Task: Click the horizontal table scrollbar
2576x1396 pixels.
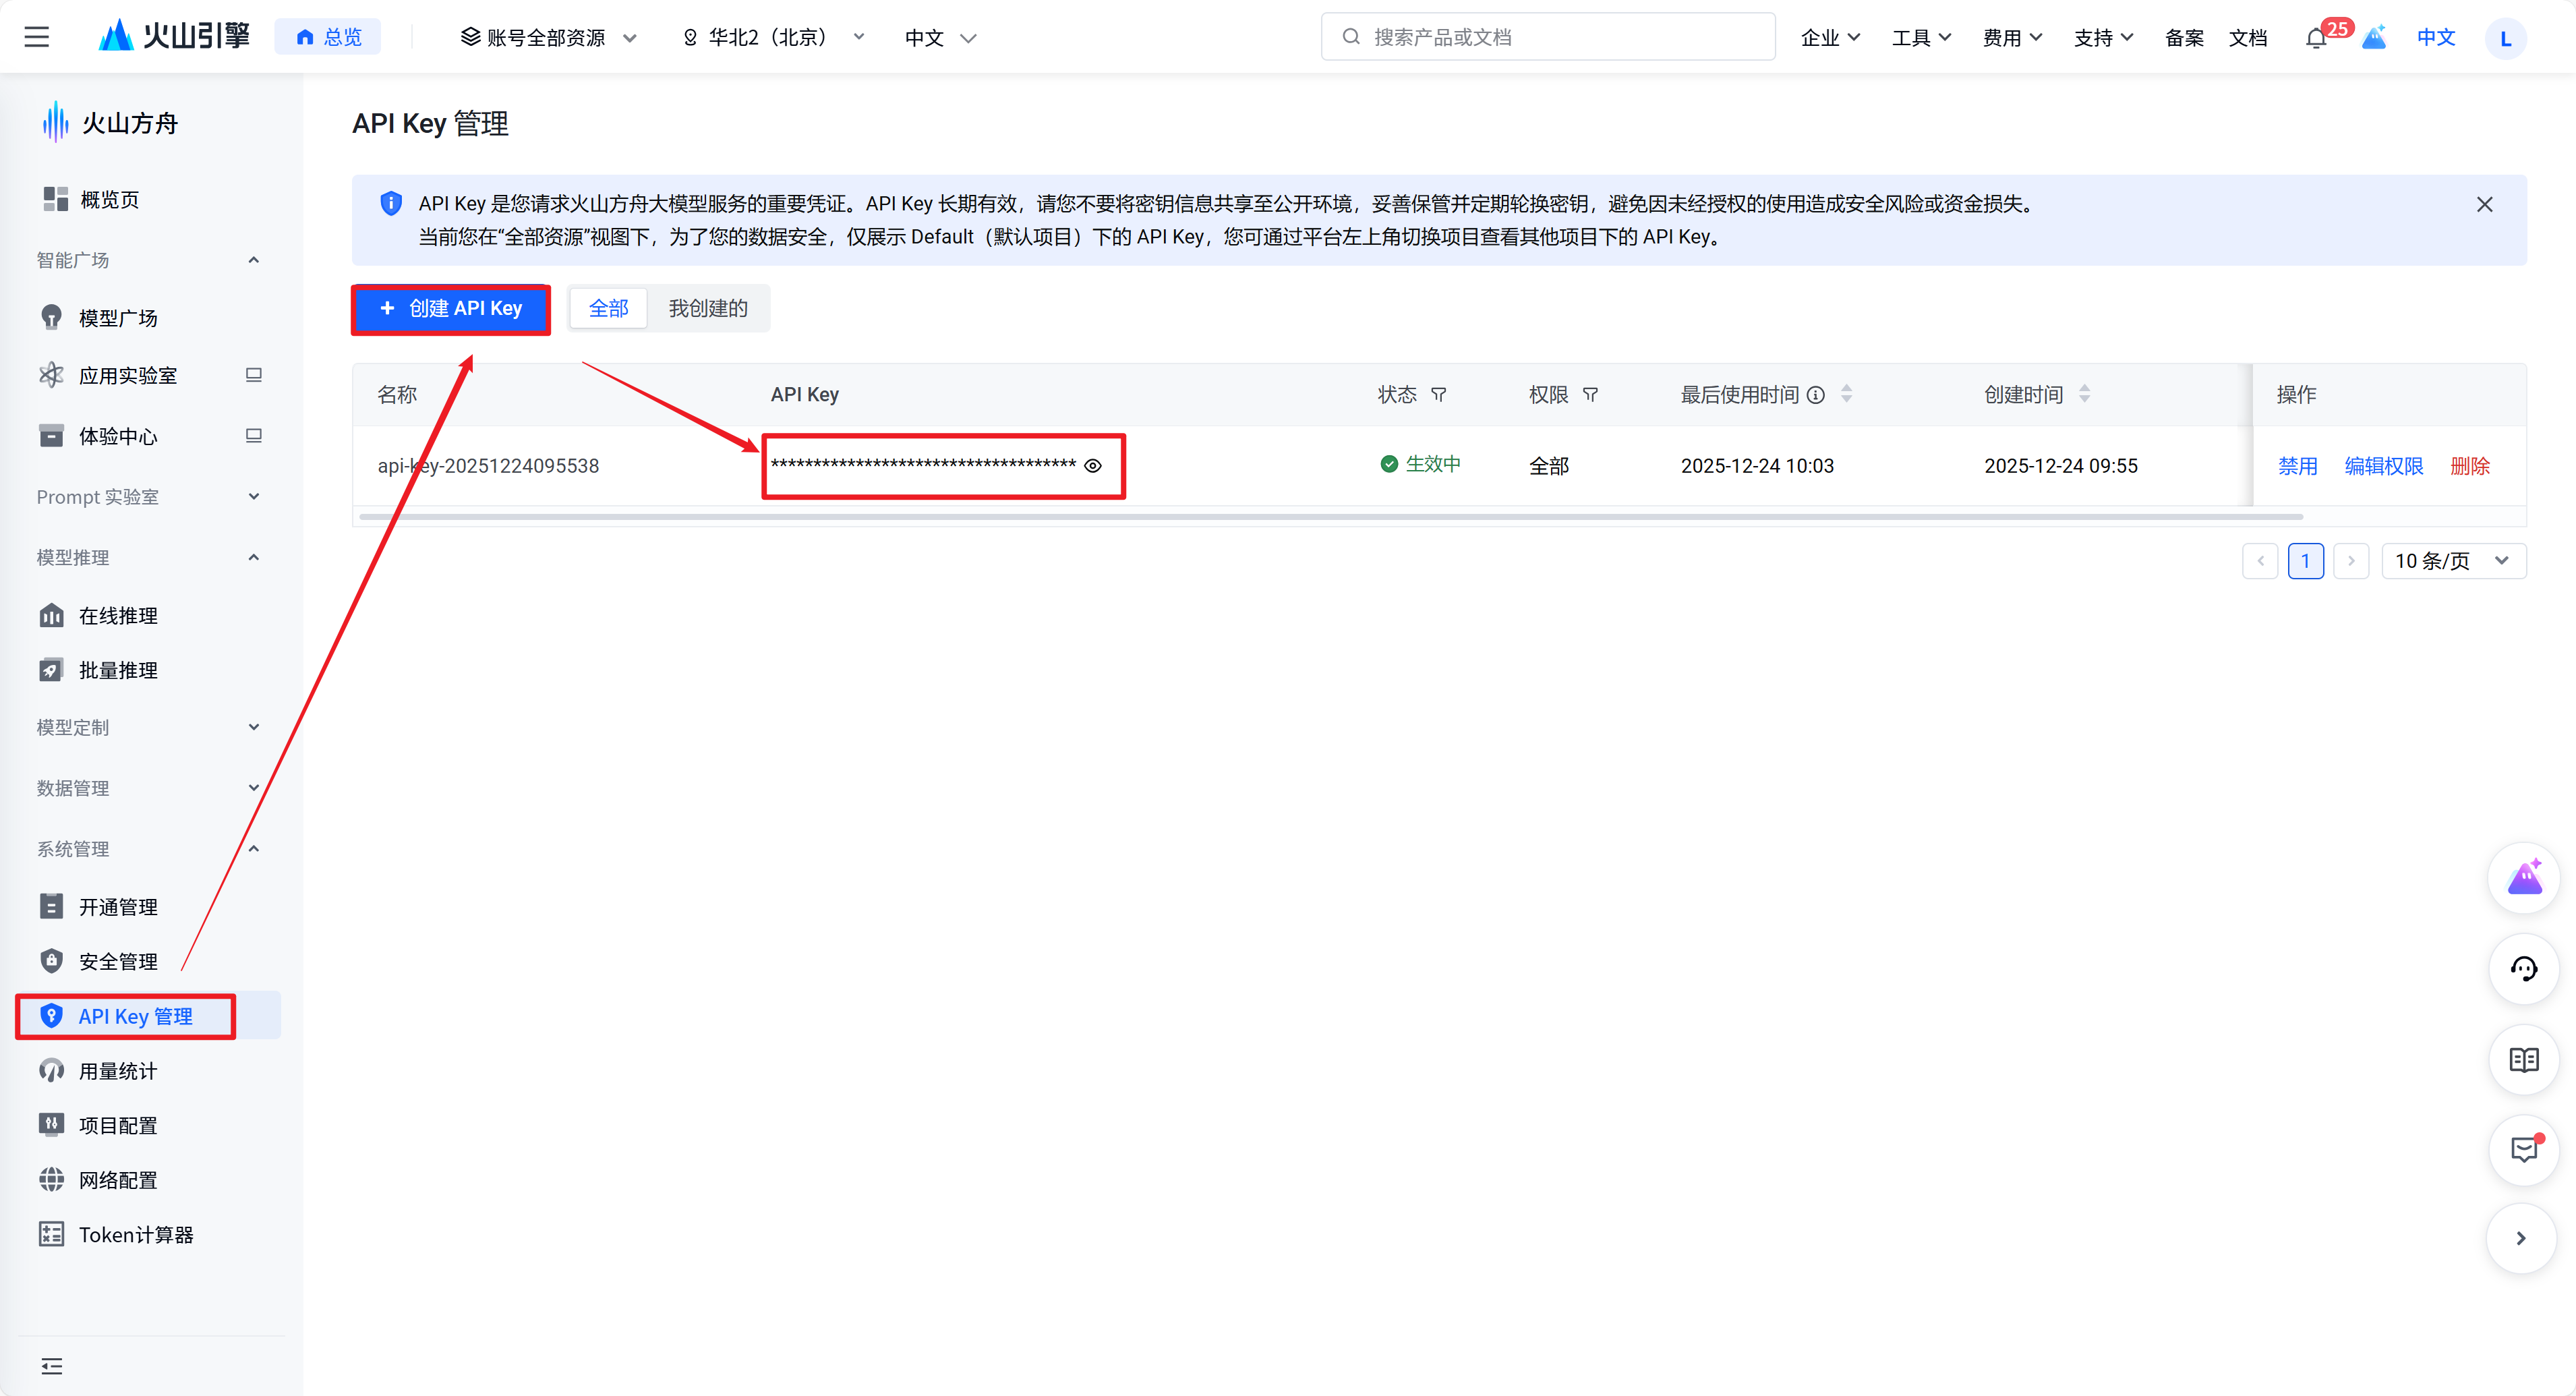Action: pos(1330,517)
